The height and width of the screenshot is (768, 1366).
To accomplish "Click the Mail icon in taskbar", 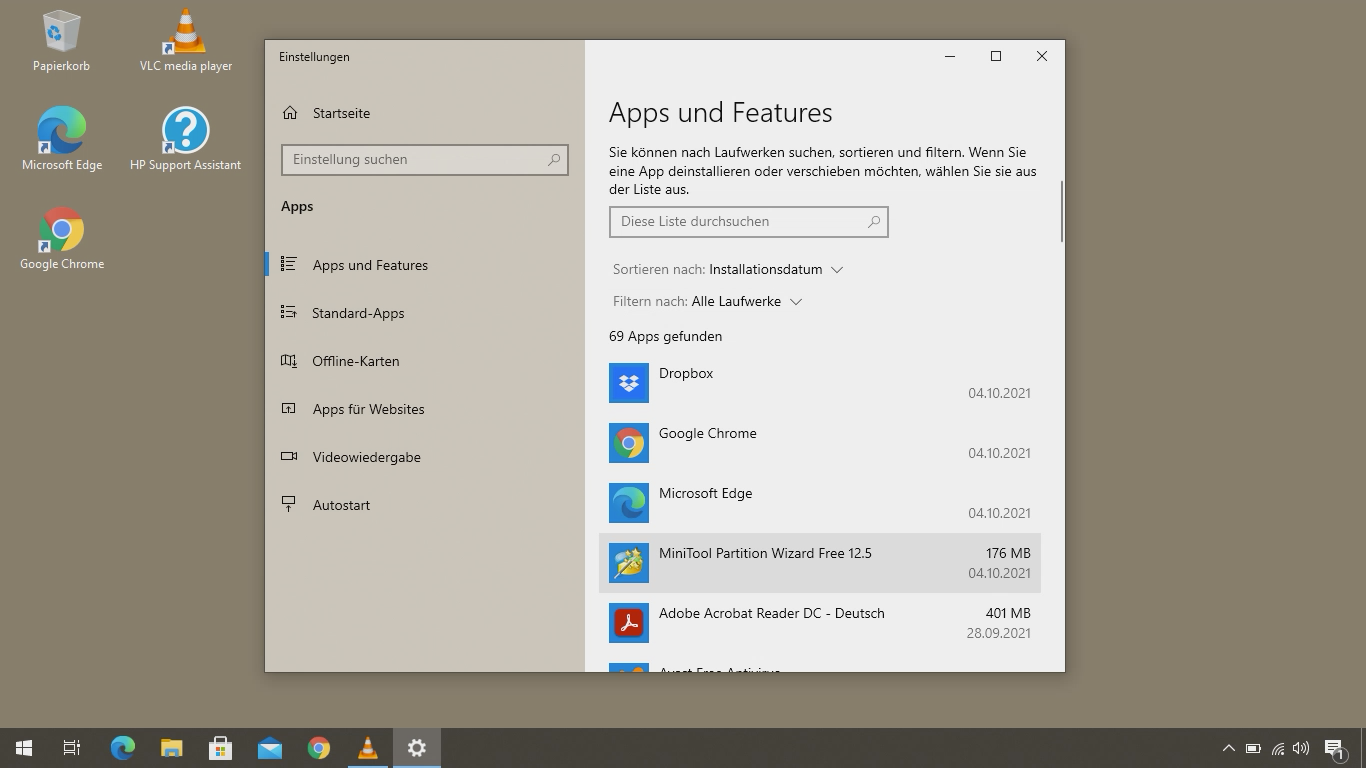I will pyautogui.click(x=269, y=748).
